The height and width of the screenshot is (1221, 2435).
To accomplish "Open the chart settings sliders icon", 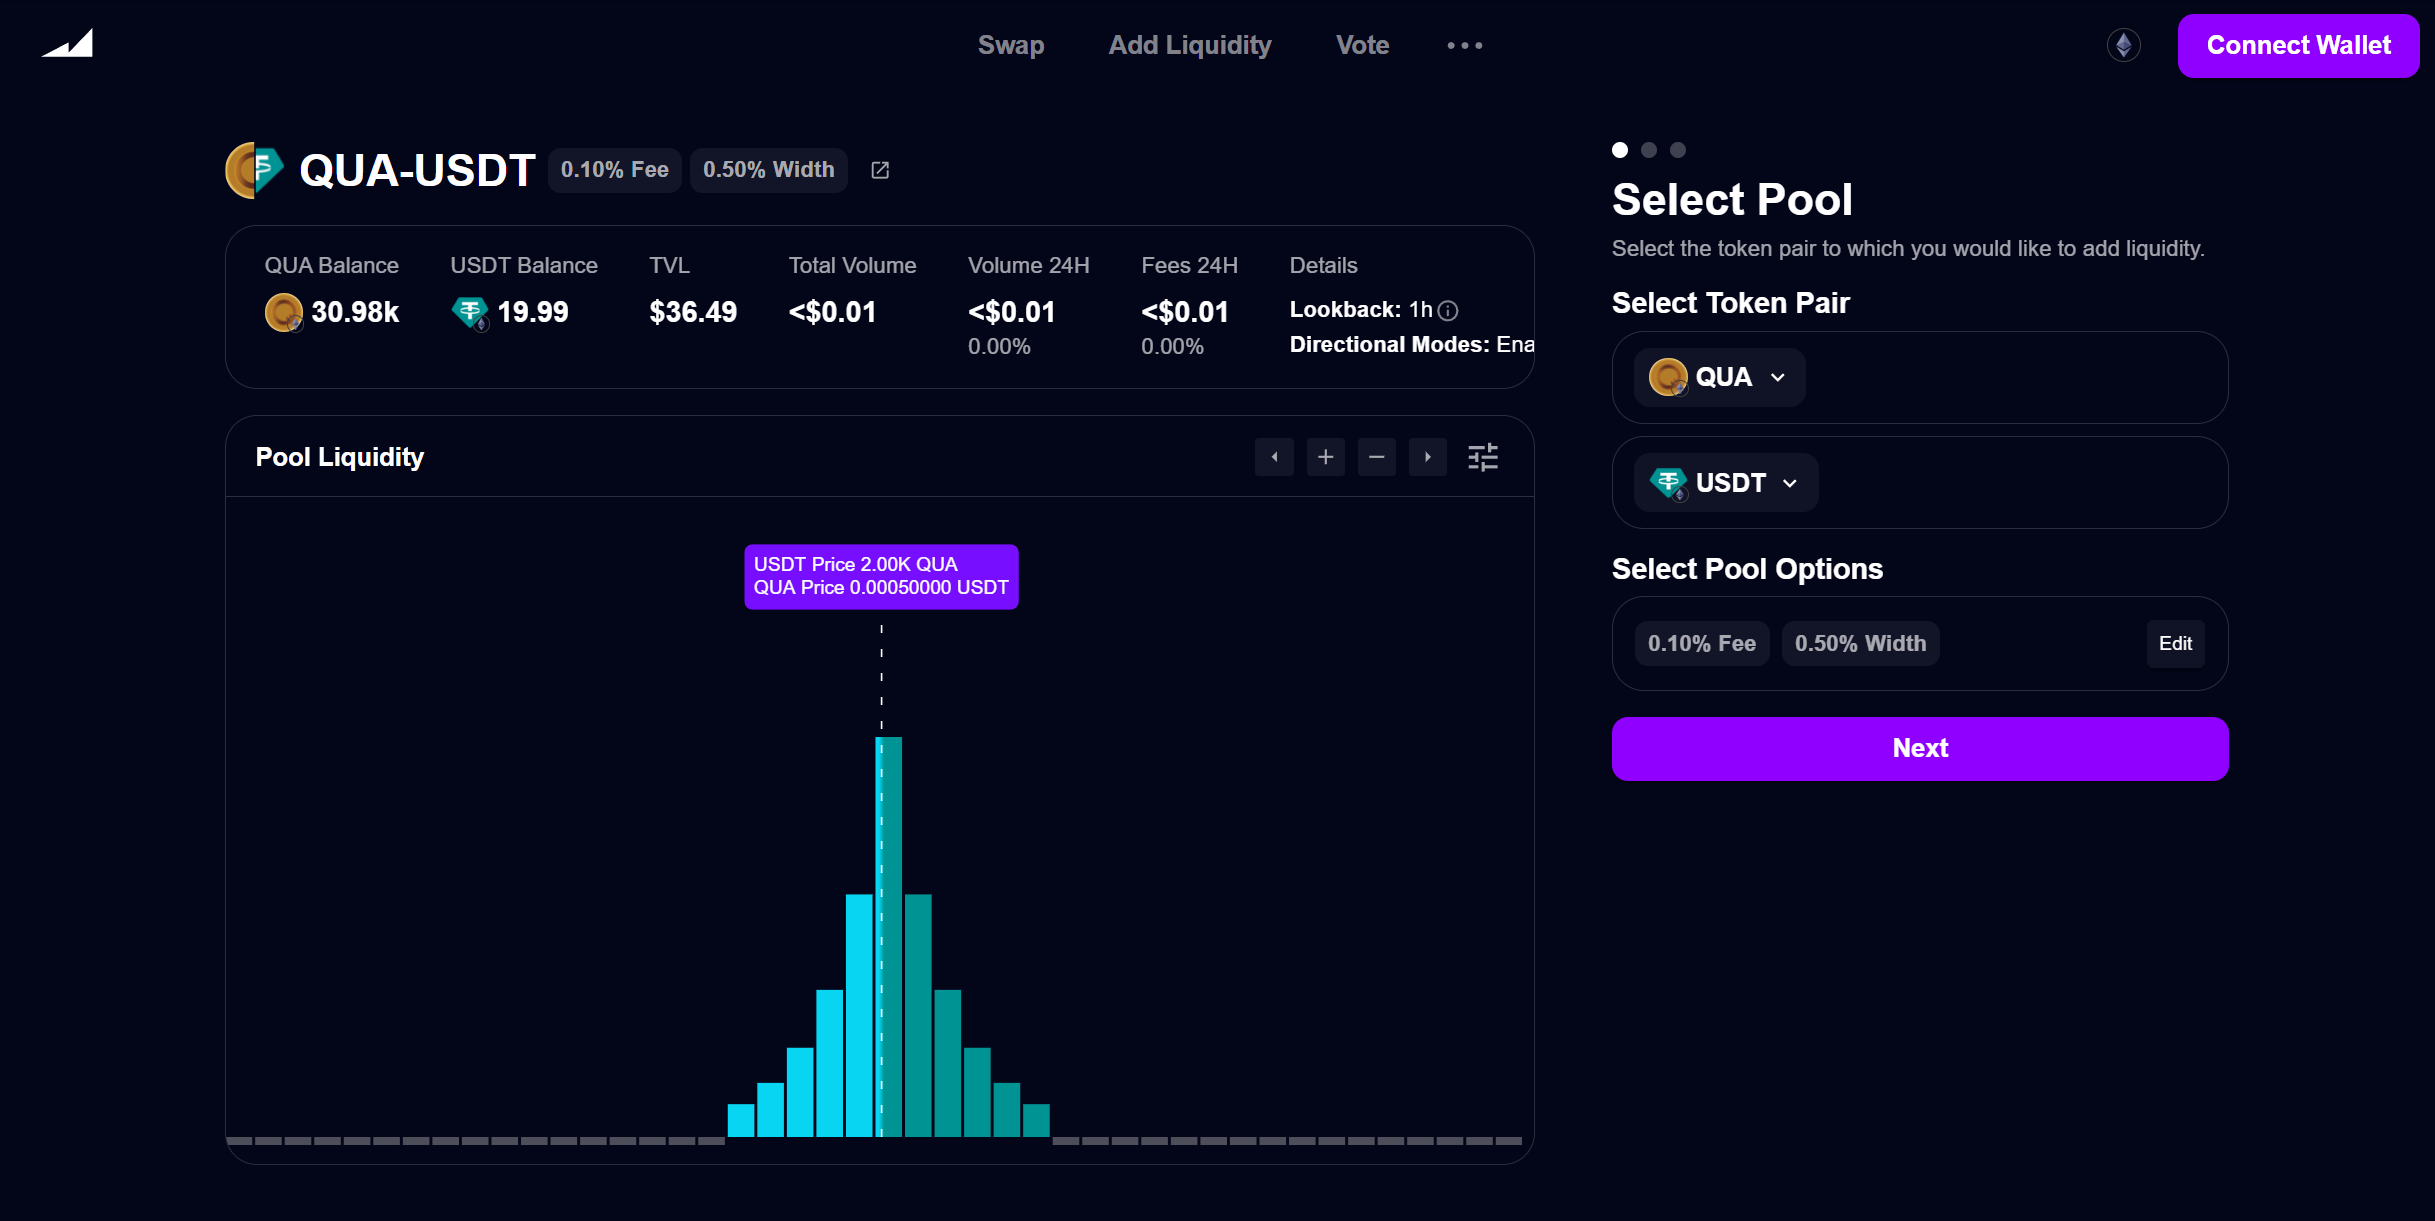I will click(x=1482, y=457).
